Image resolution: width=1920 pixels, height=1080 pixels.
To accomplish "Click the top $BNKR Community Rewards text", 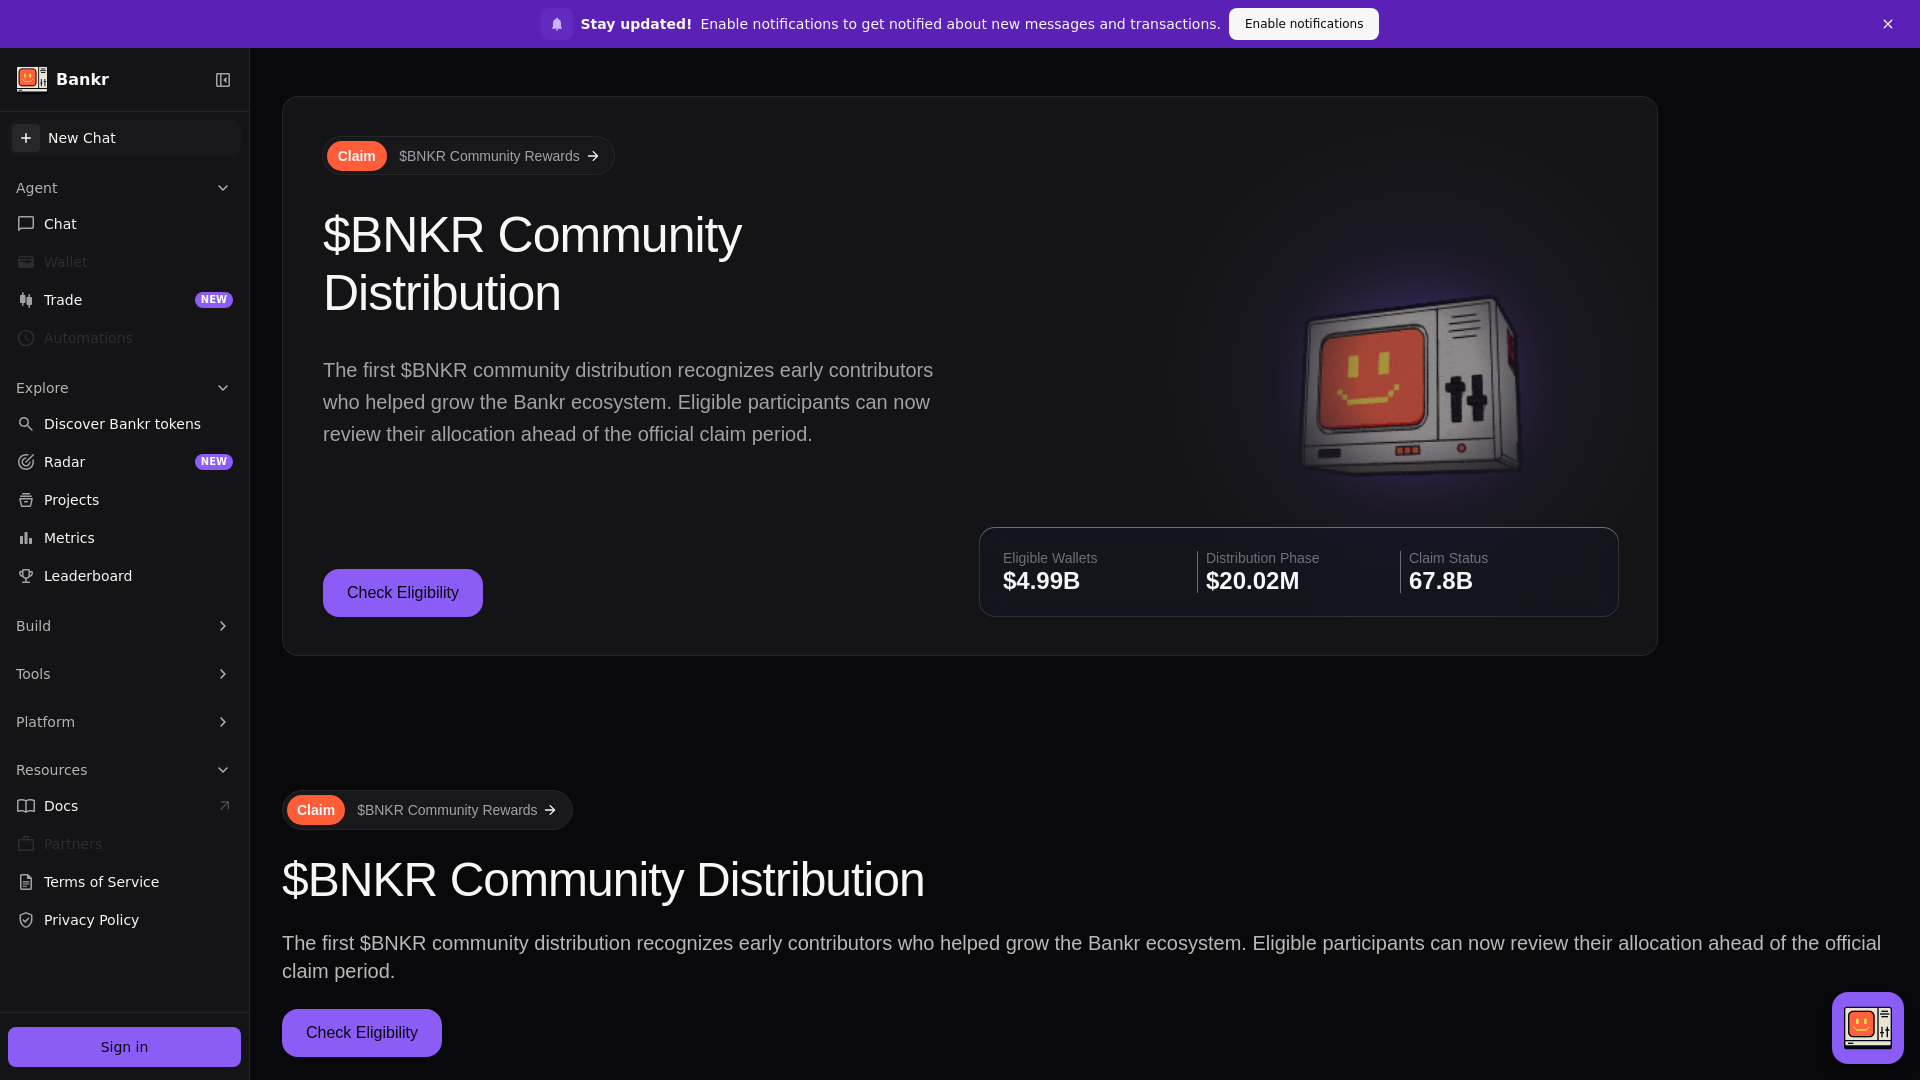I will tap(489, 156).
